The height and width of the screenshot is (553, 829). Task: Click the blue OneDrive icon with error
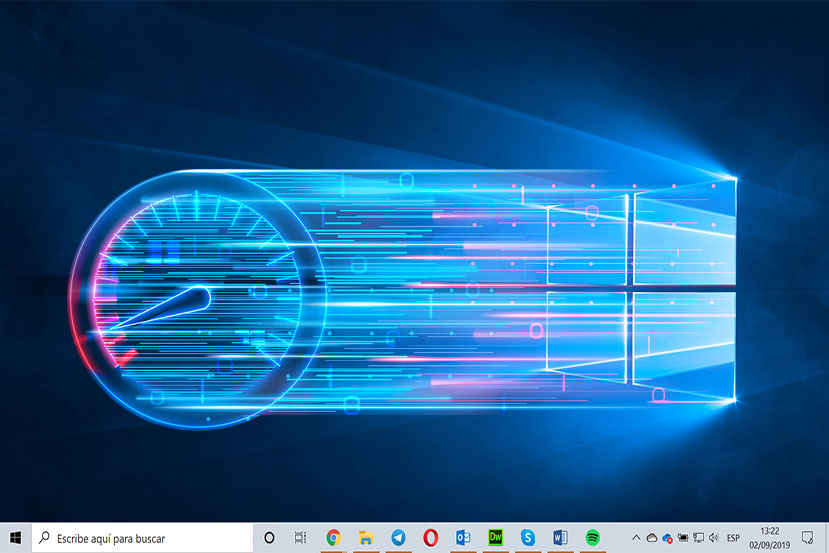667,538
